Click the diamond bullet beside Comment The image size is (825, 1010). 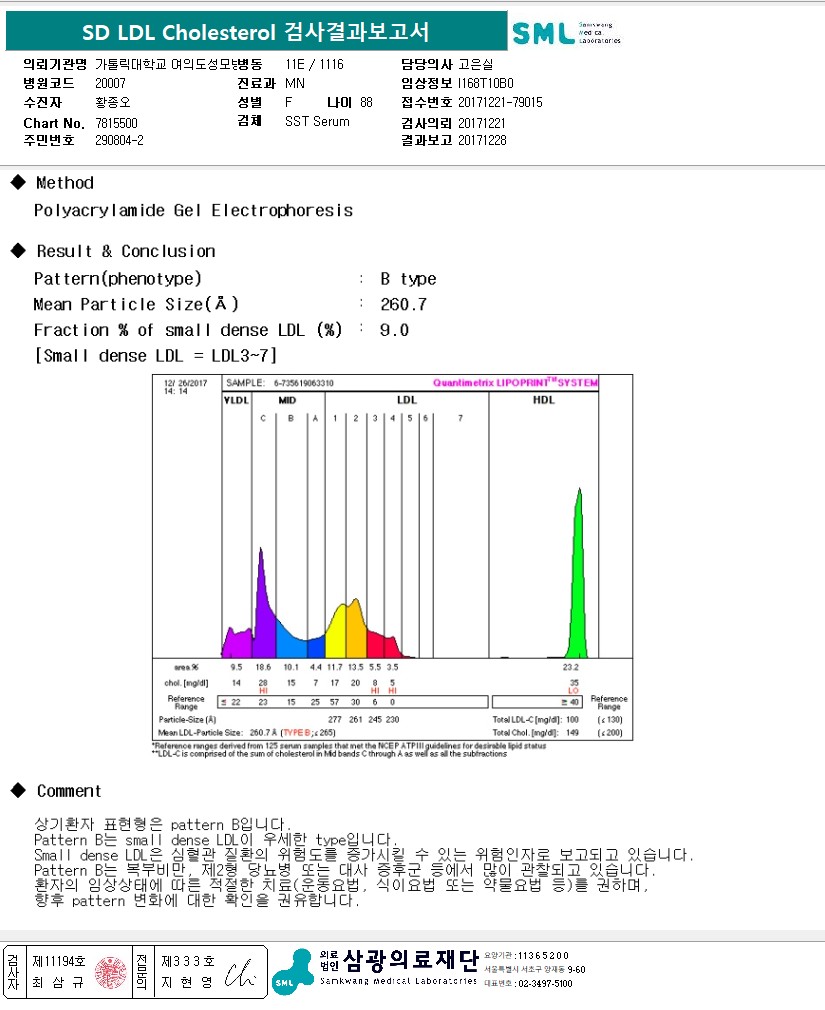coord(18,790)
